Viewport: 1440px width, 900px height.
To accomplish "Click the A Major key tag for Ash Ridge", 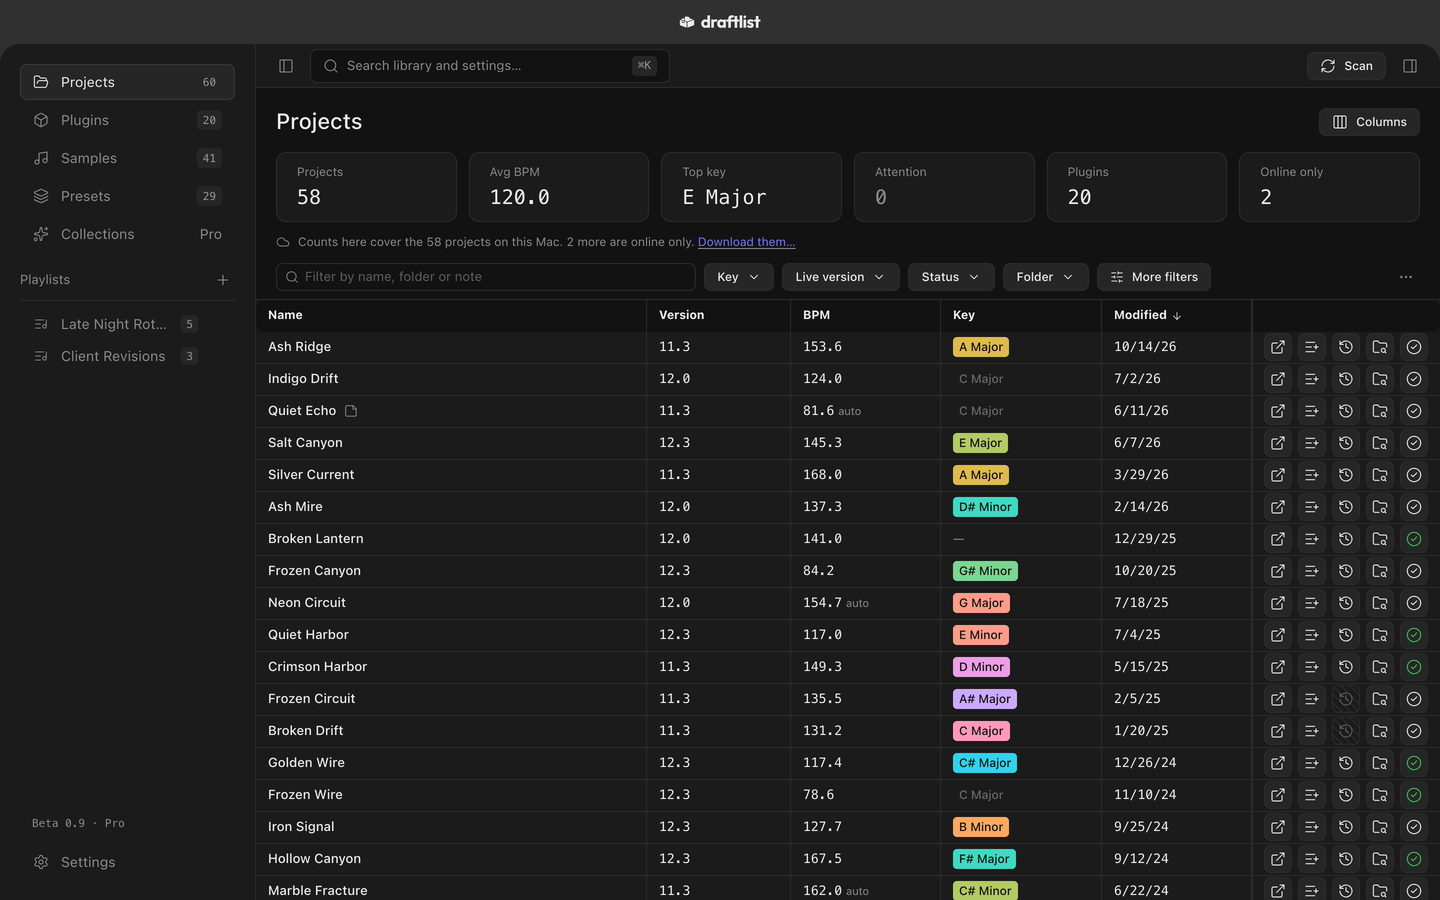I will tap(981, 347).
